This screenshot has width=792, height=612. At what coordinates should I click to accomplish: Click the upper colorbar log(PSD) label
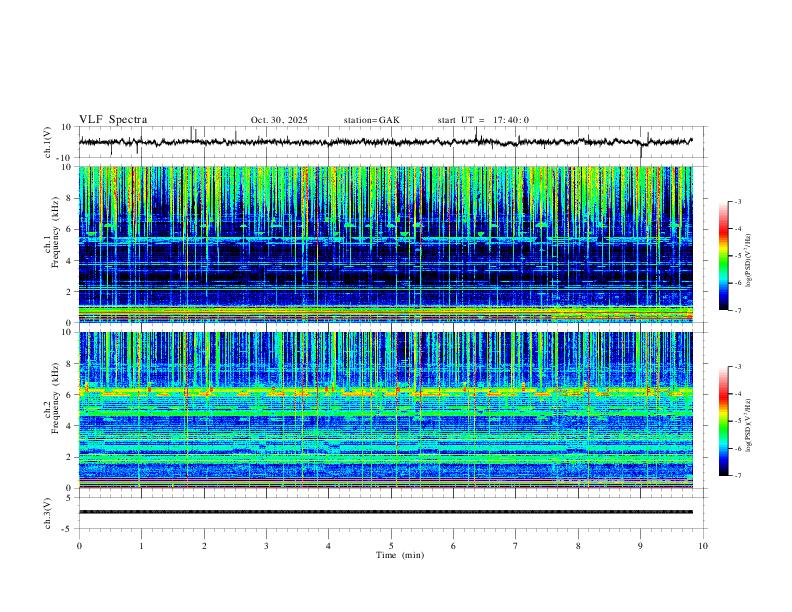coord(749,261)
